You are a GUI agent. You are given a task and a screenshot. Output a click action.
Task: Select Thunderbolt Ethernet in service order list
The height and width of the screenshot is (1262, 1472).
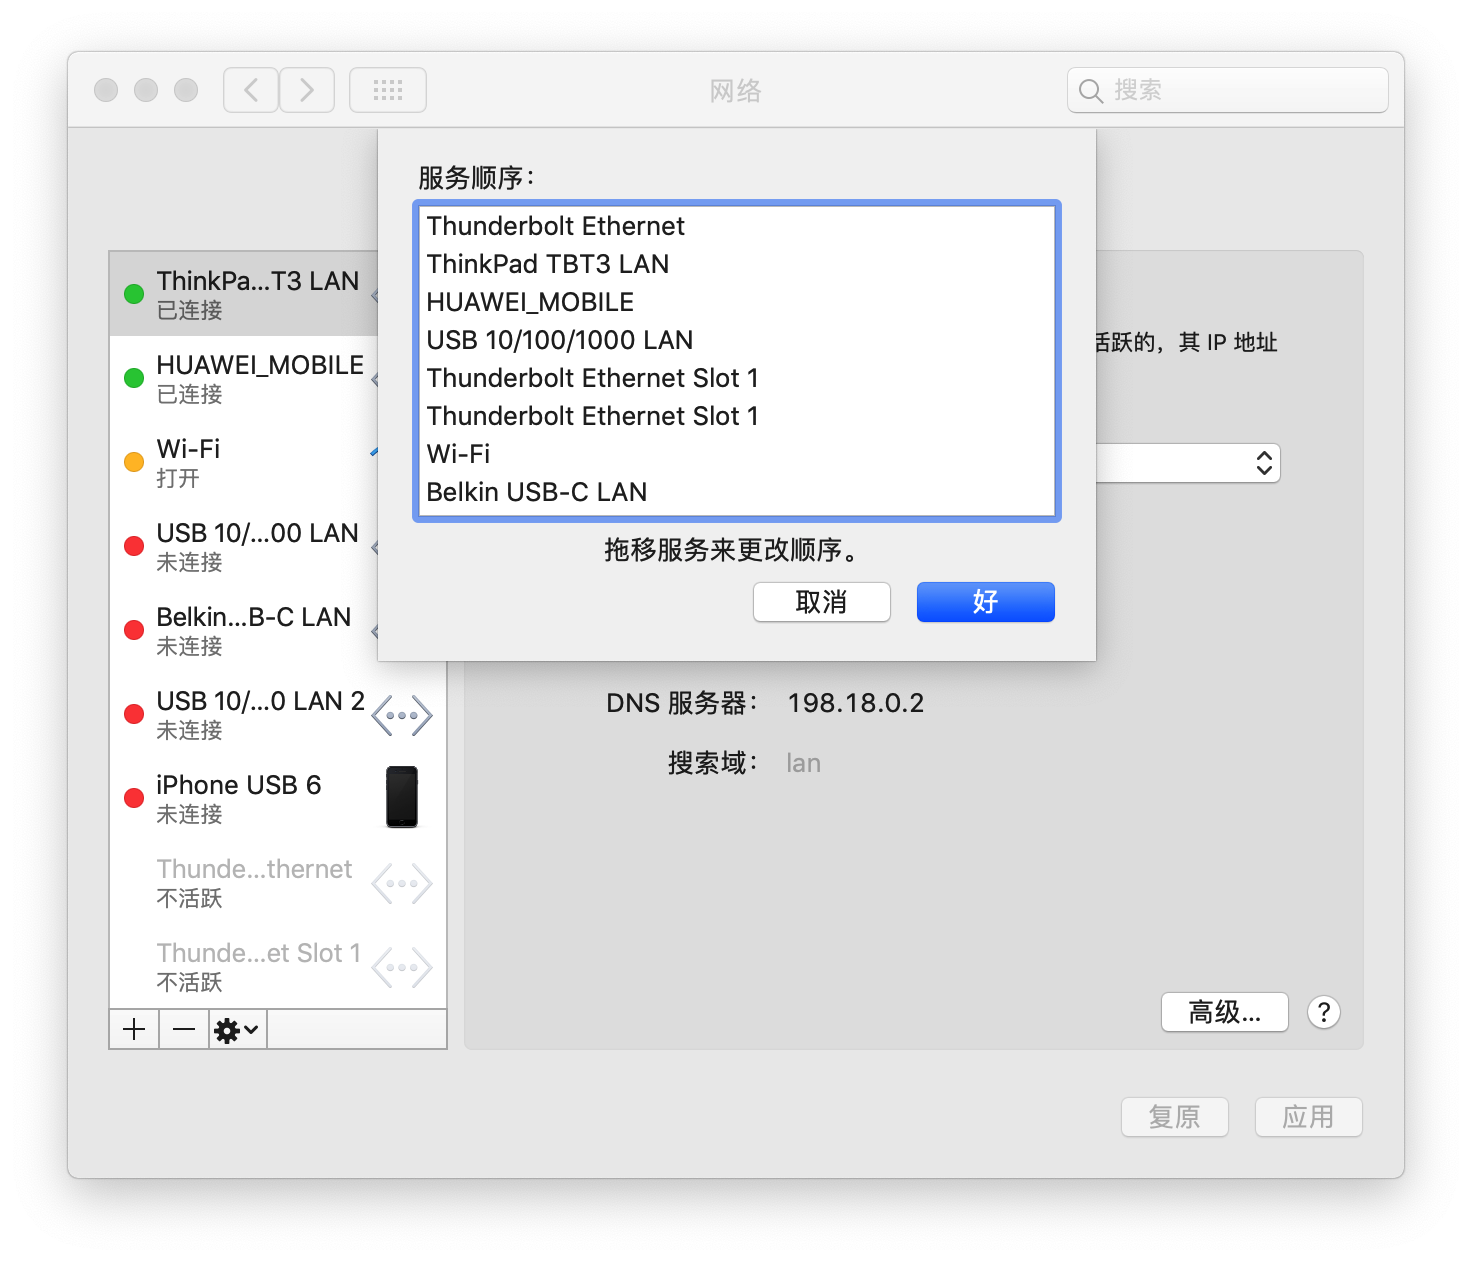point(737,226)
